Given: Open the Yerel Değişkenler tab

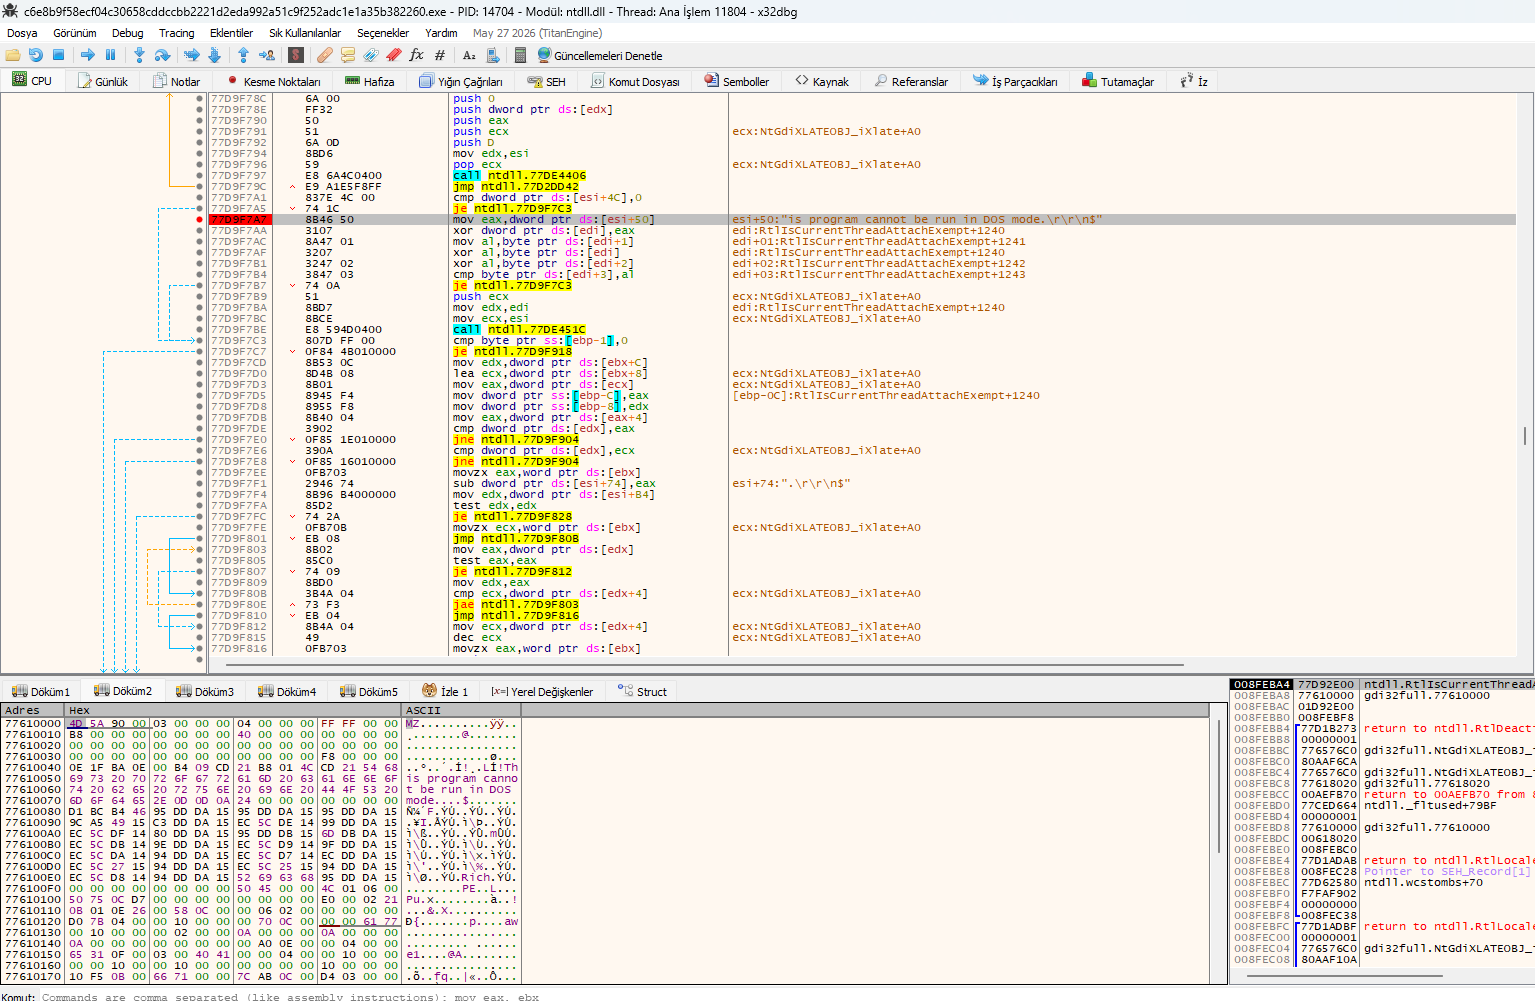Looking at the screenshot, I should click(542, 691).
